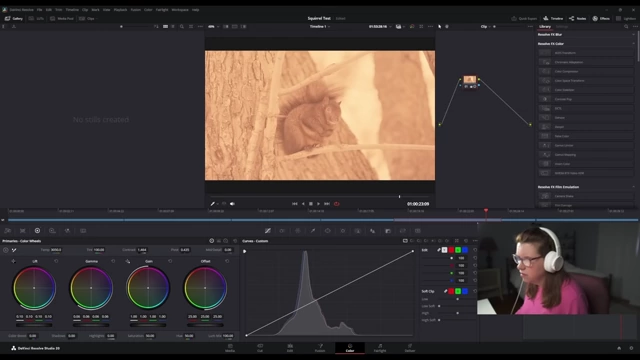Image resolution: width=640 pixels, height=360 pixels.
Task: Reset the Gamma color wheel
Action: 113,261
